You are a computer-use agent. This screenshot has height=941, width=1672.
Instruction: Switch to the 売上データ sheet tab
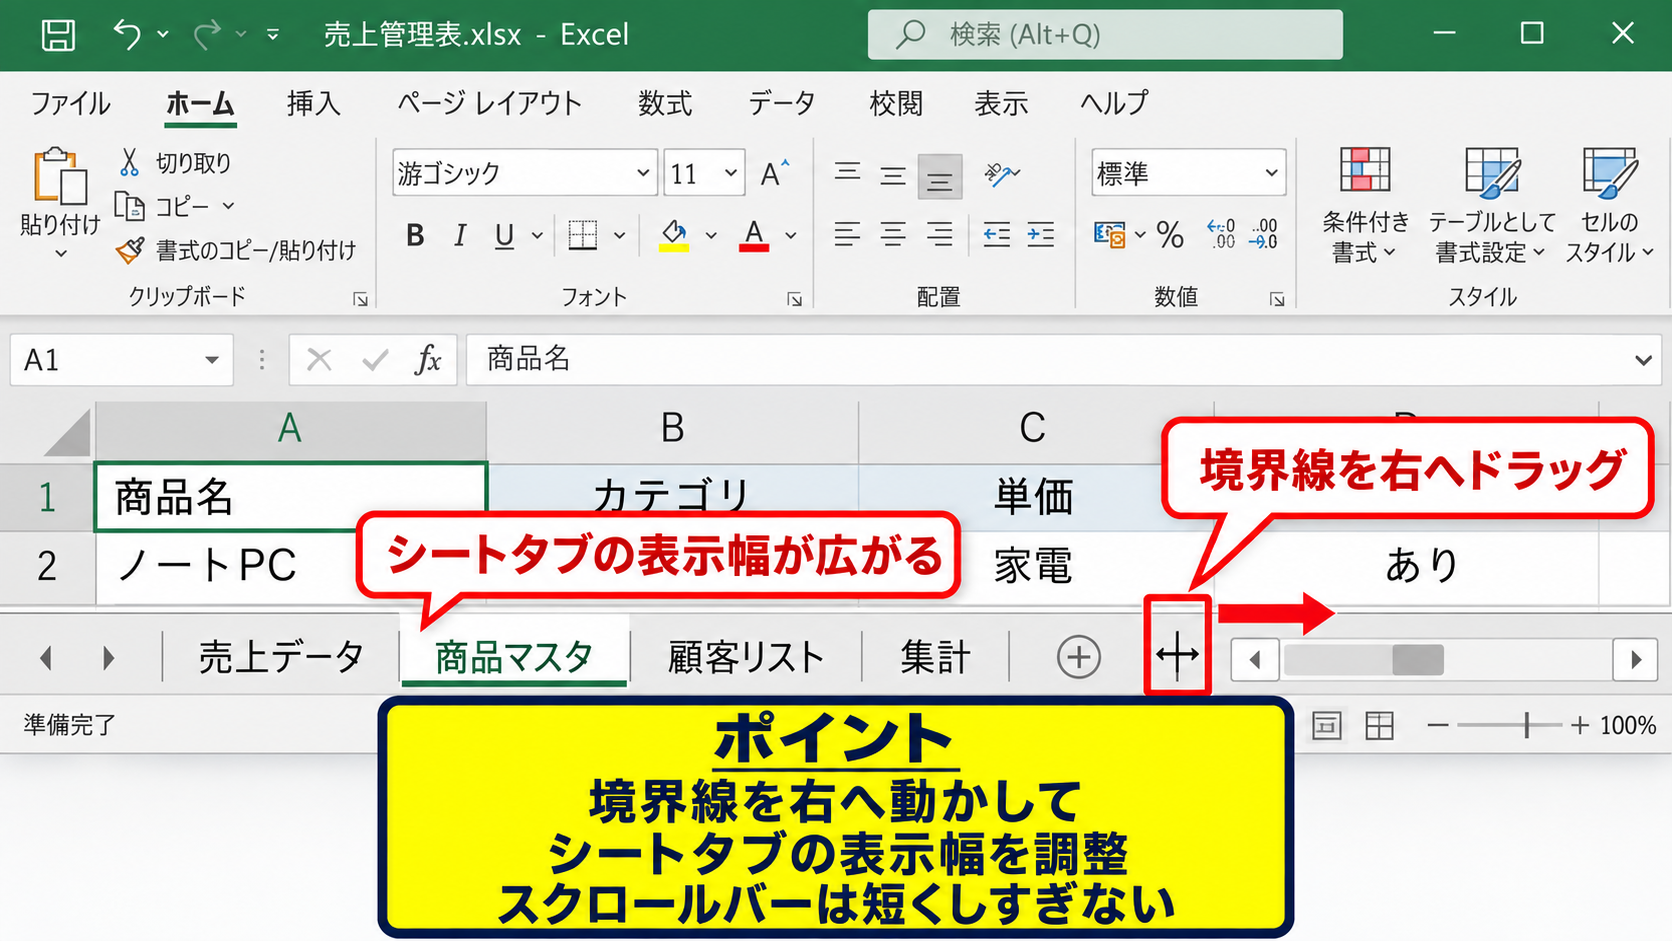click(281, 657)
